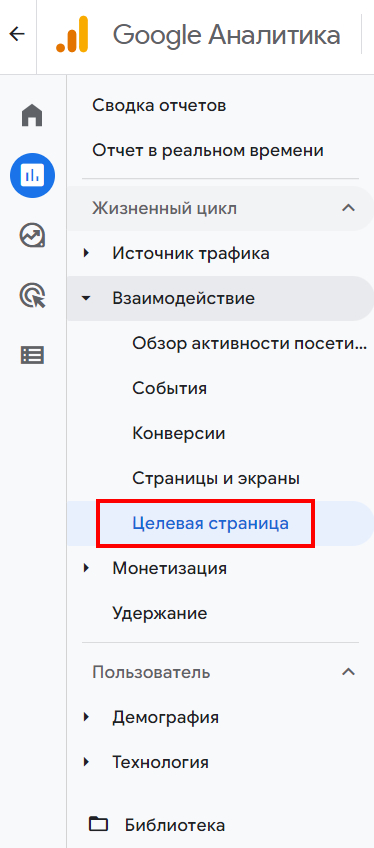This screenshot has height=848, width=374.
Task: Open the Страницы и экраны report
Action: tap(216, 479)
